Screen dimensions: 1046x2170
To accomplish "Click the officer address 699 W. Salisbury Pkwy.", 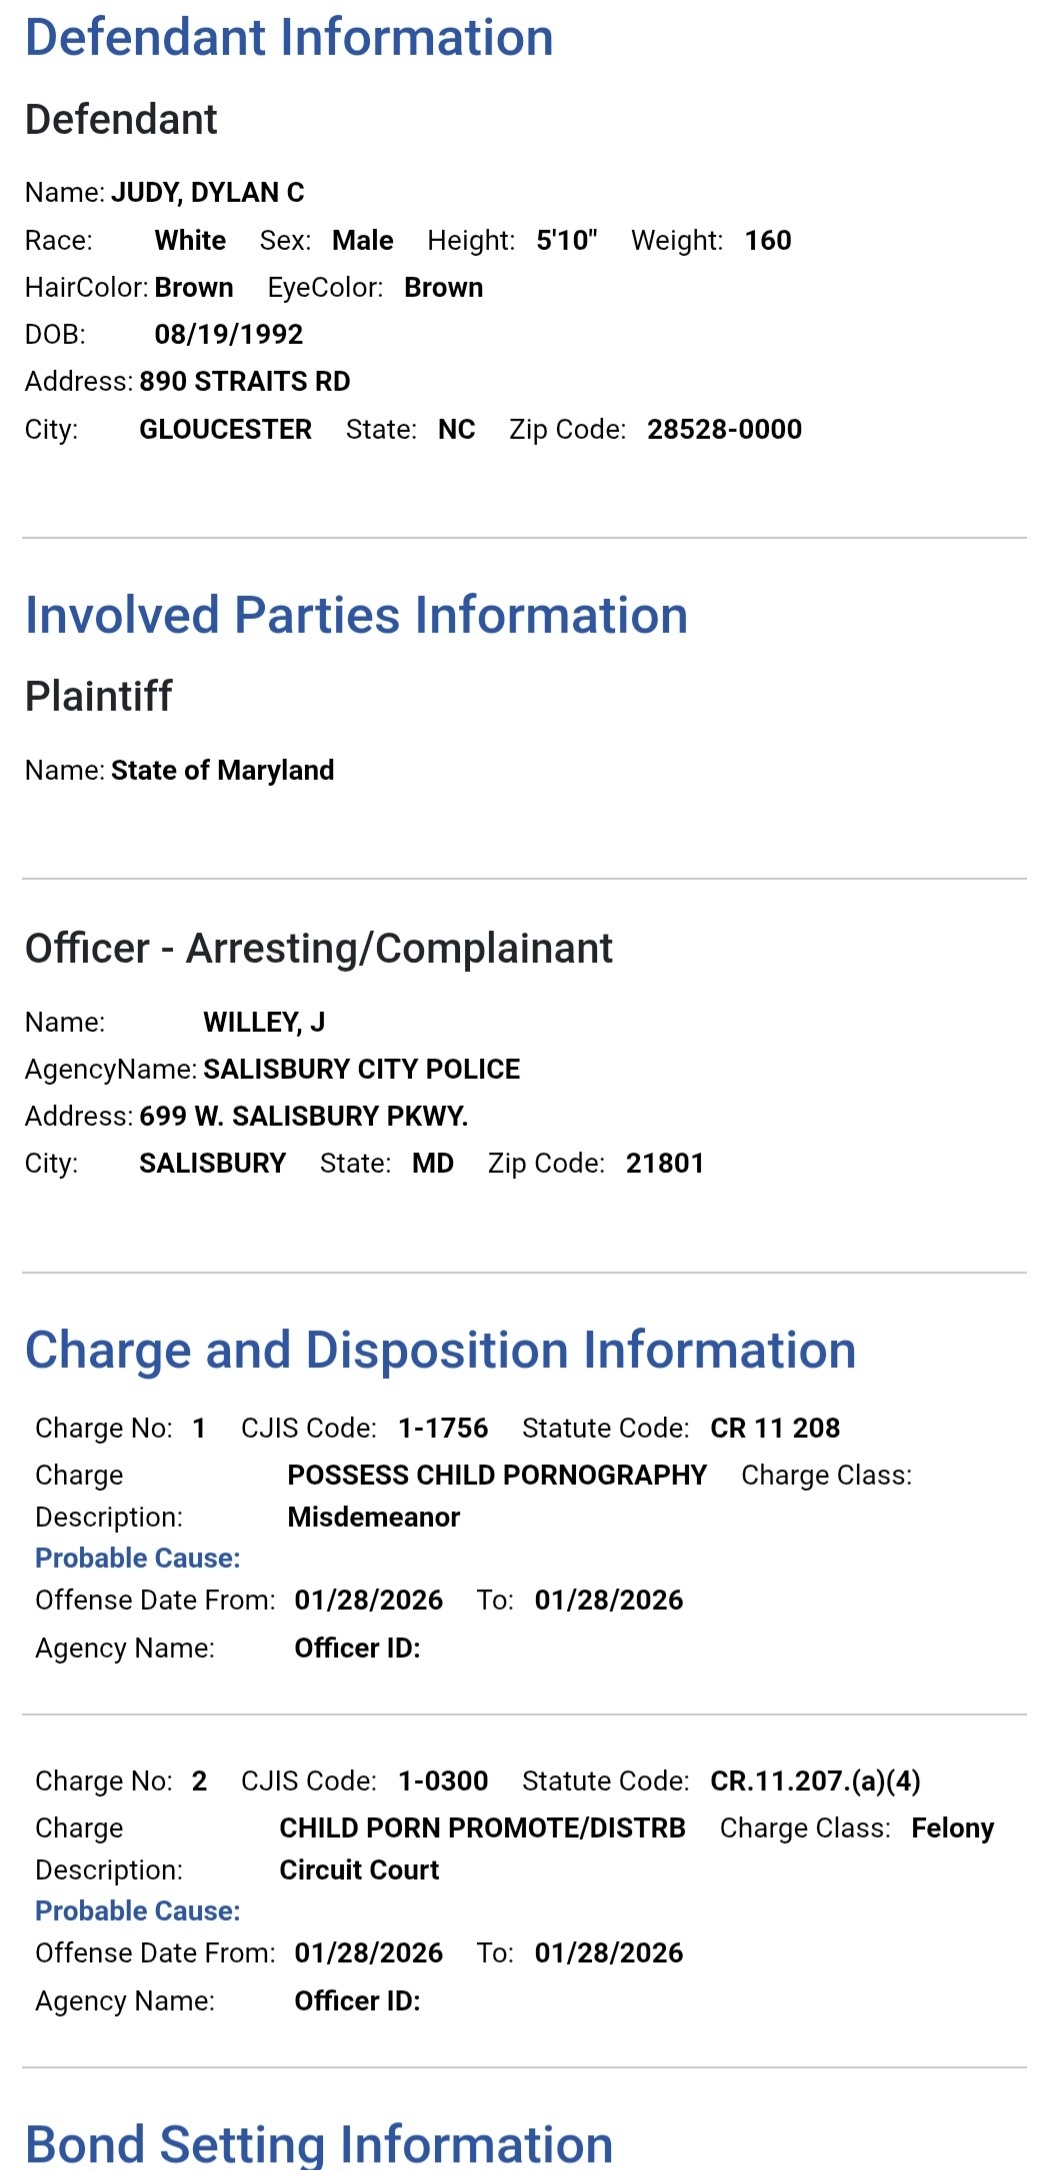I will tap(304, 1116).
